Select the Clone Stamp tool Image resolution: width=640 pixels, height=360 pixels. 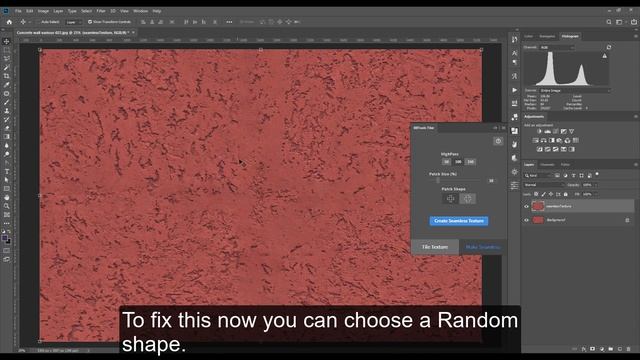(x=7, y=111)
